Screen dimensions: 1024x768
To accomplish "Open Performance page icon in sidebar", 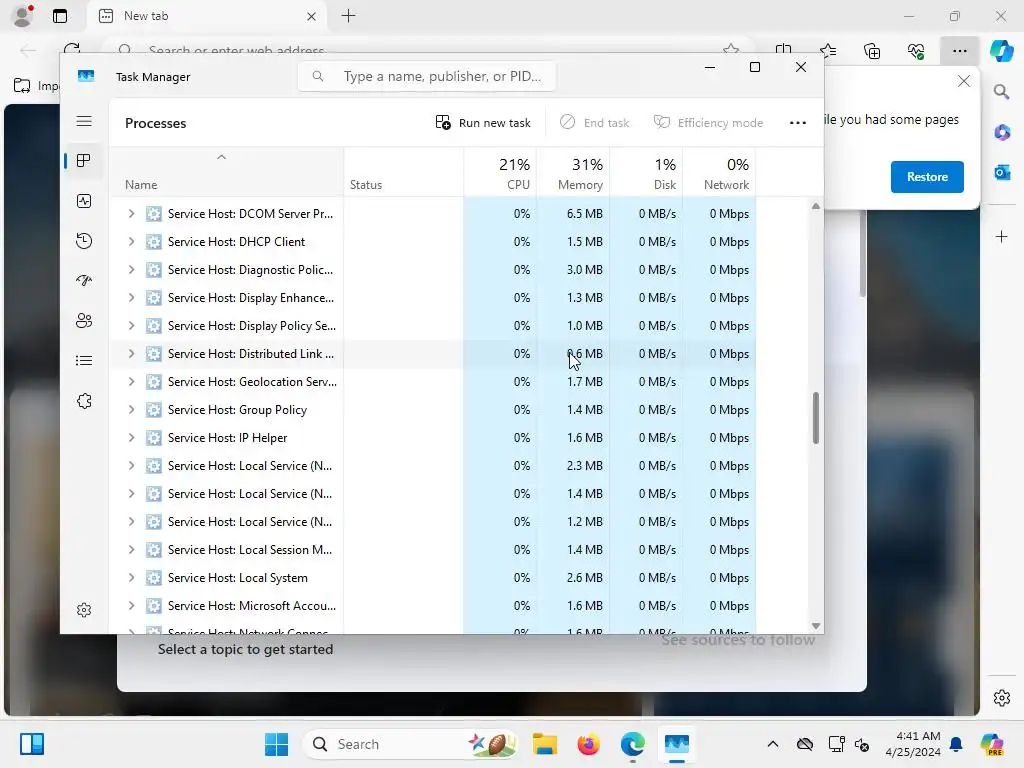I will pyautogui.click(x=84, y=201).
